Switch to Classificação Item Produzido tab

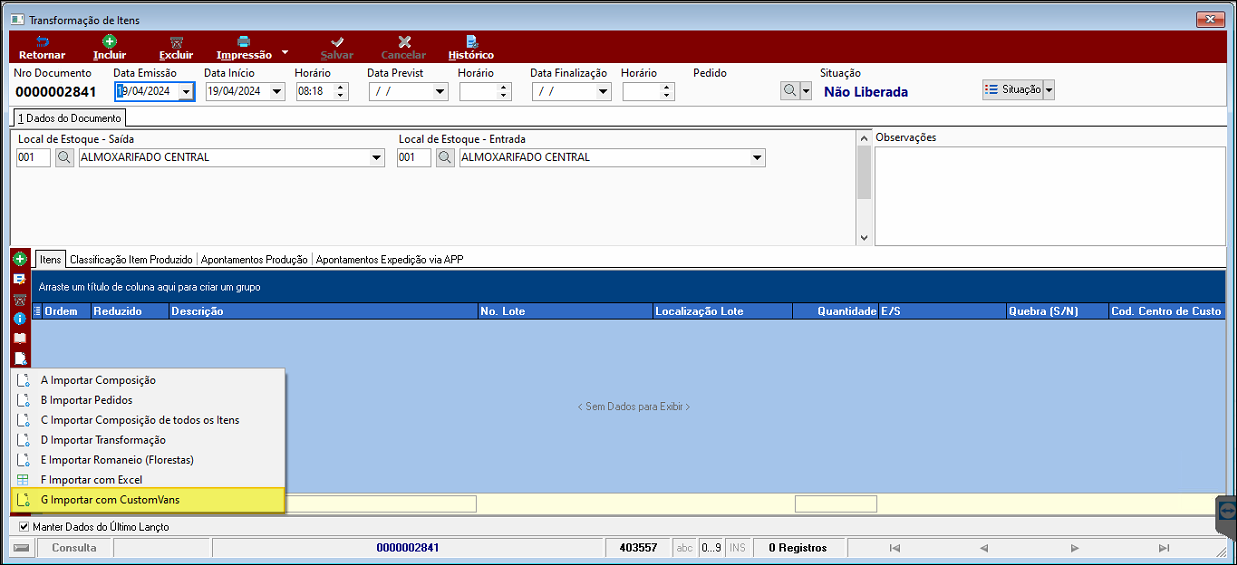coord(131,259)
